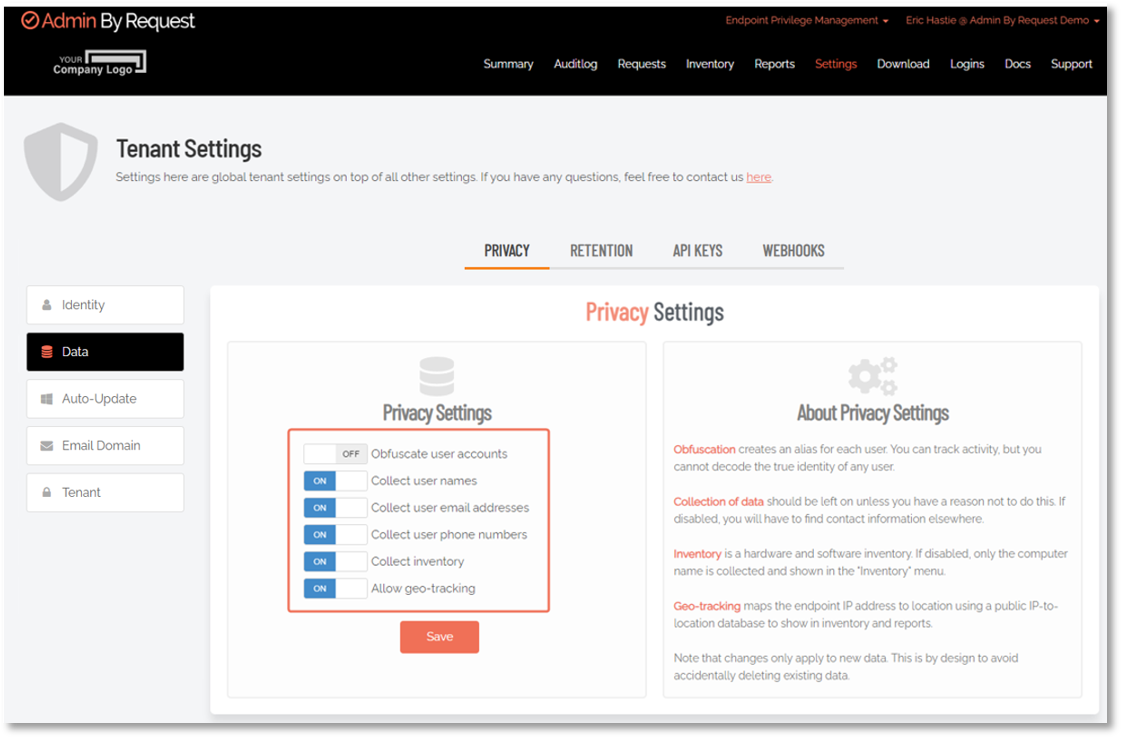Image resolution: width=1121 pixels, height=737 pixels.
Task: Open Inventory from the navigation bar
Action: click(709, 64)
